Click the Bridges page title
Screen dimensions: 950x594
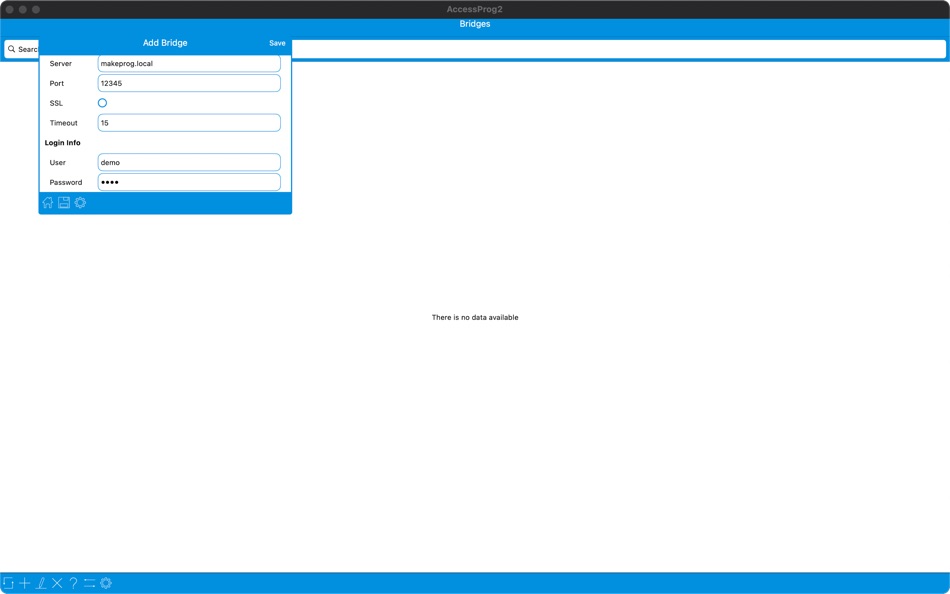475,24
